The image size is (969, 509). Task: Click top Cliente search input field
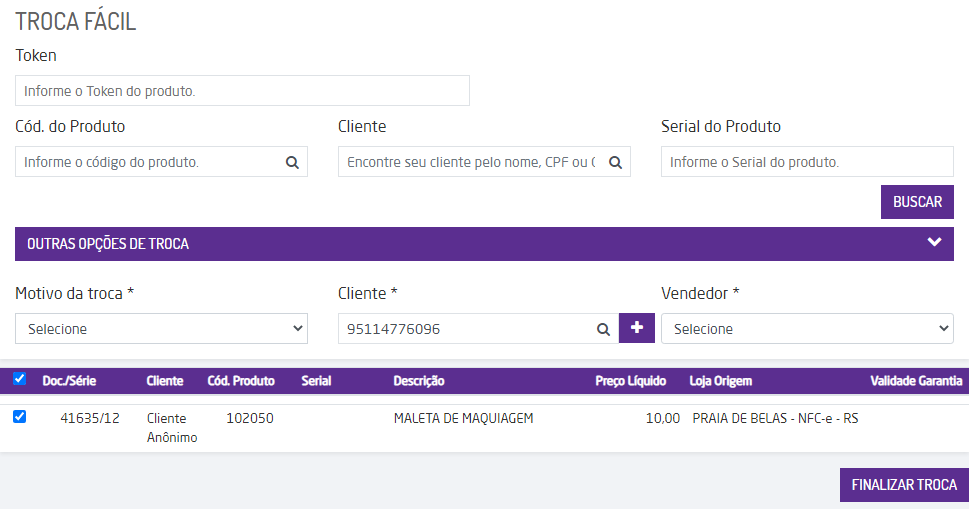coord(470,162)
